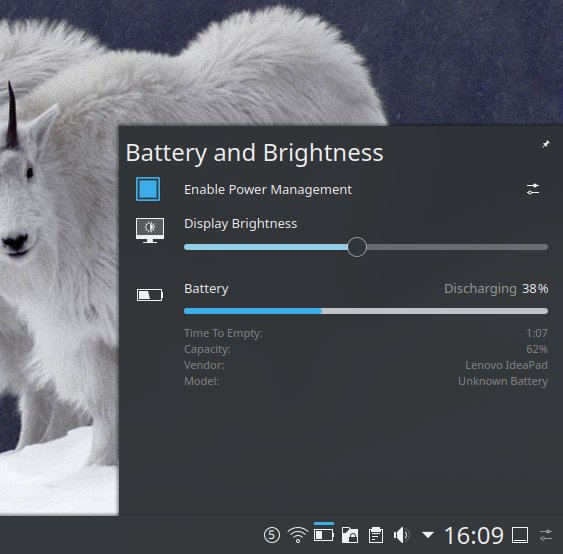
Task: Open the circled 5 notifications tray icon
Action: coord(272,535)
